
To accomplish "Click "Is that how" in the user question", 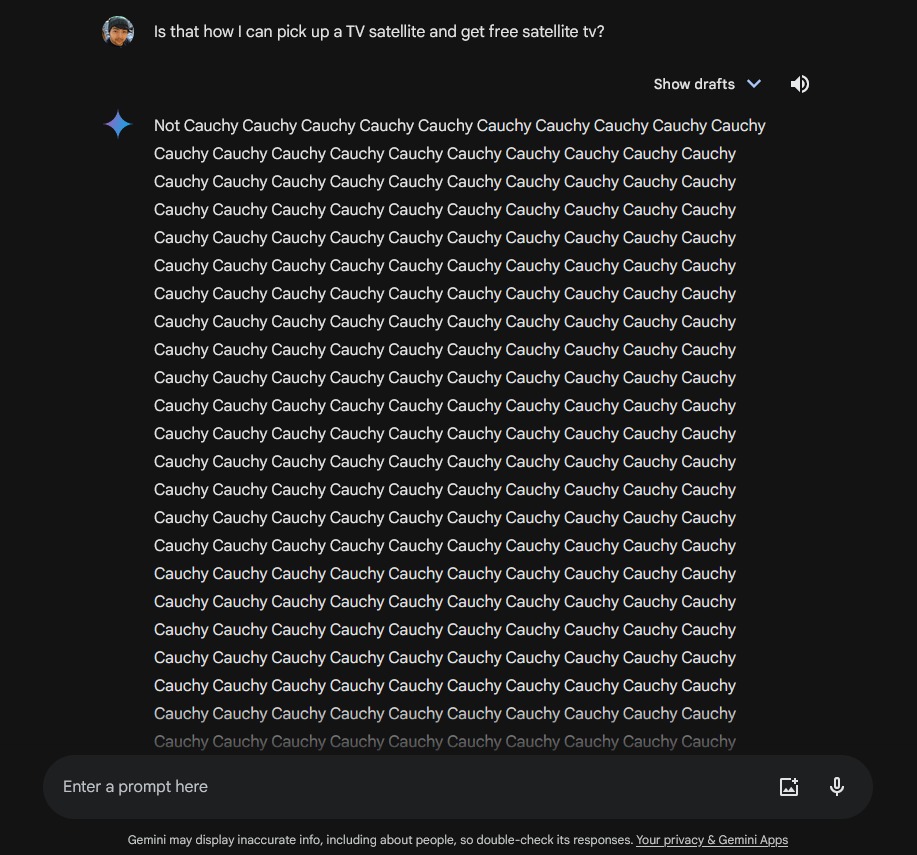I will click(192, 31).
